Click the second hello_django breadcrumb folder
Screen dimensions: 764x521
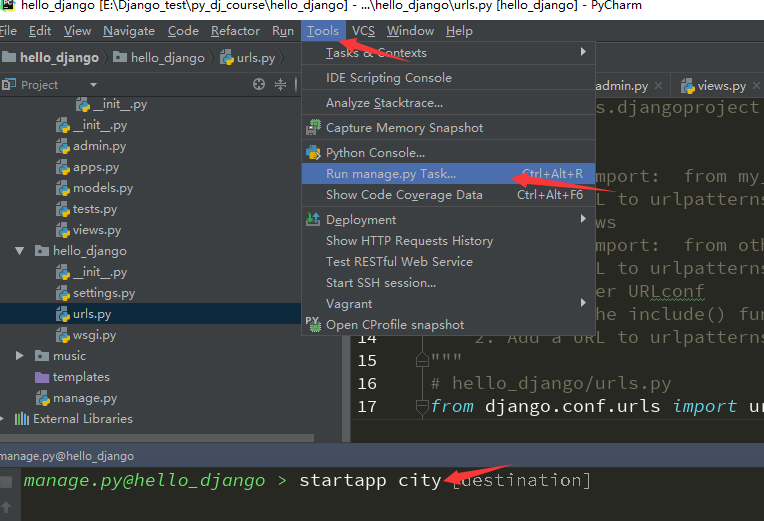[159, 58]
